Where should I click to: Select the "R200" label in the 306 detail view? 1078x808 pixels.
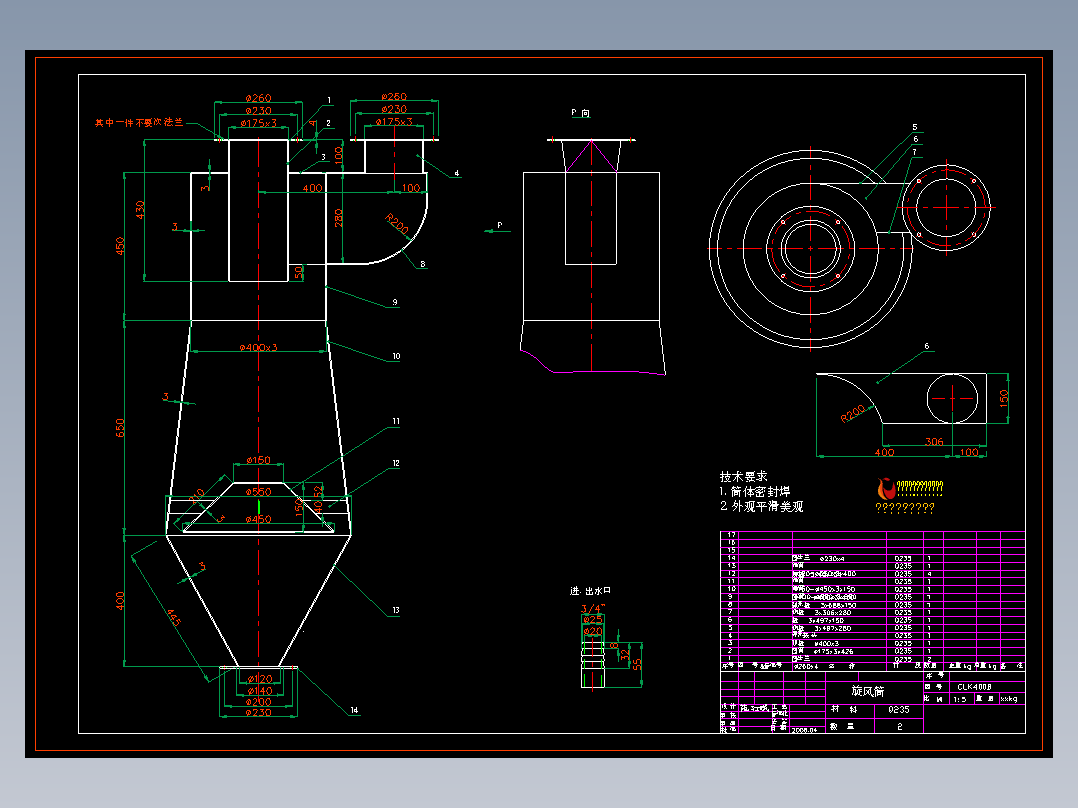point(852,413)
